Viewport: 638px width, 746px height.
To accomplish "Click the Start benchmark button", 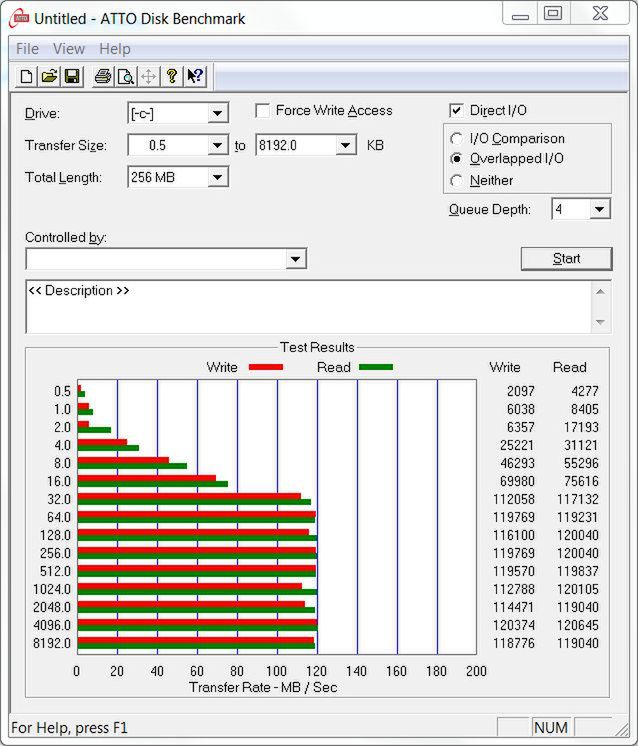I will click(566, 258).
